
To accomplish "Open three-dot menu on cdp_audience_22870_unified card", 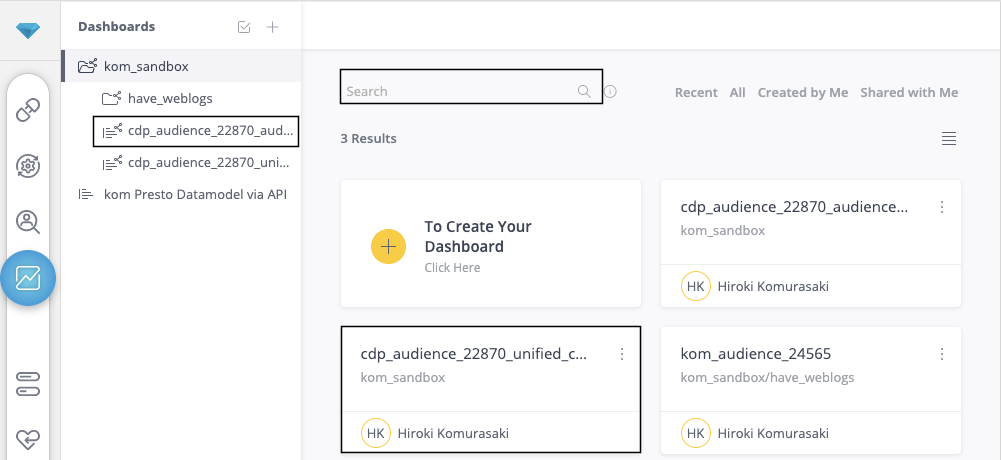I will (x=622, y=354).
